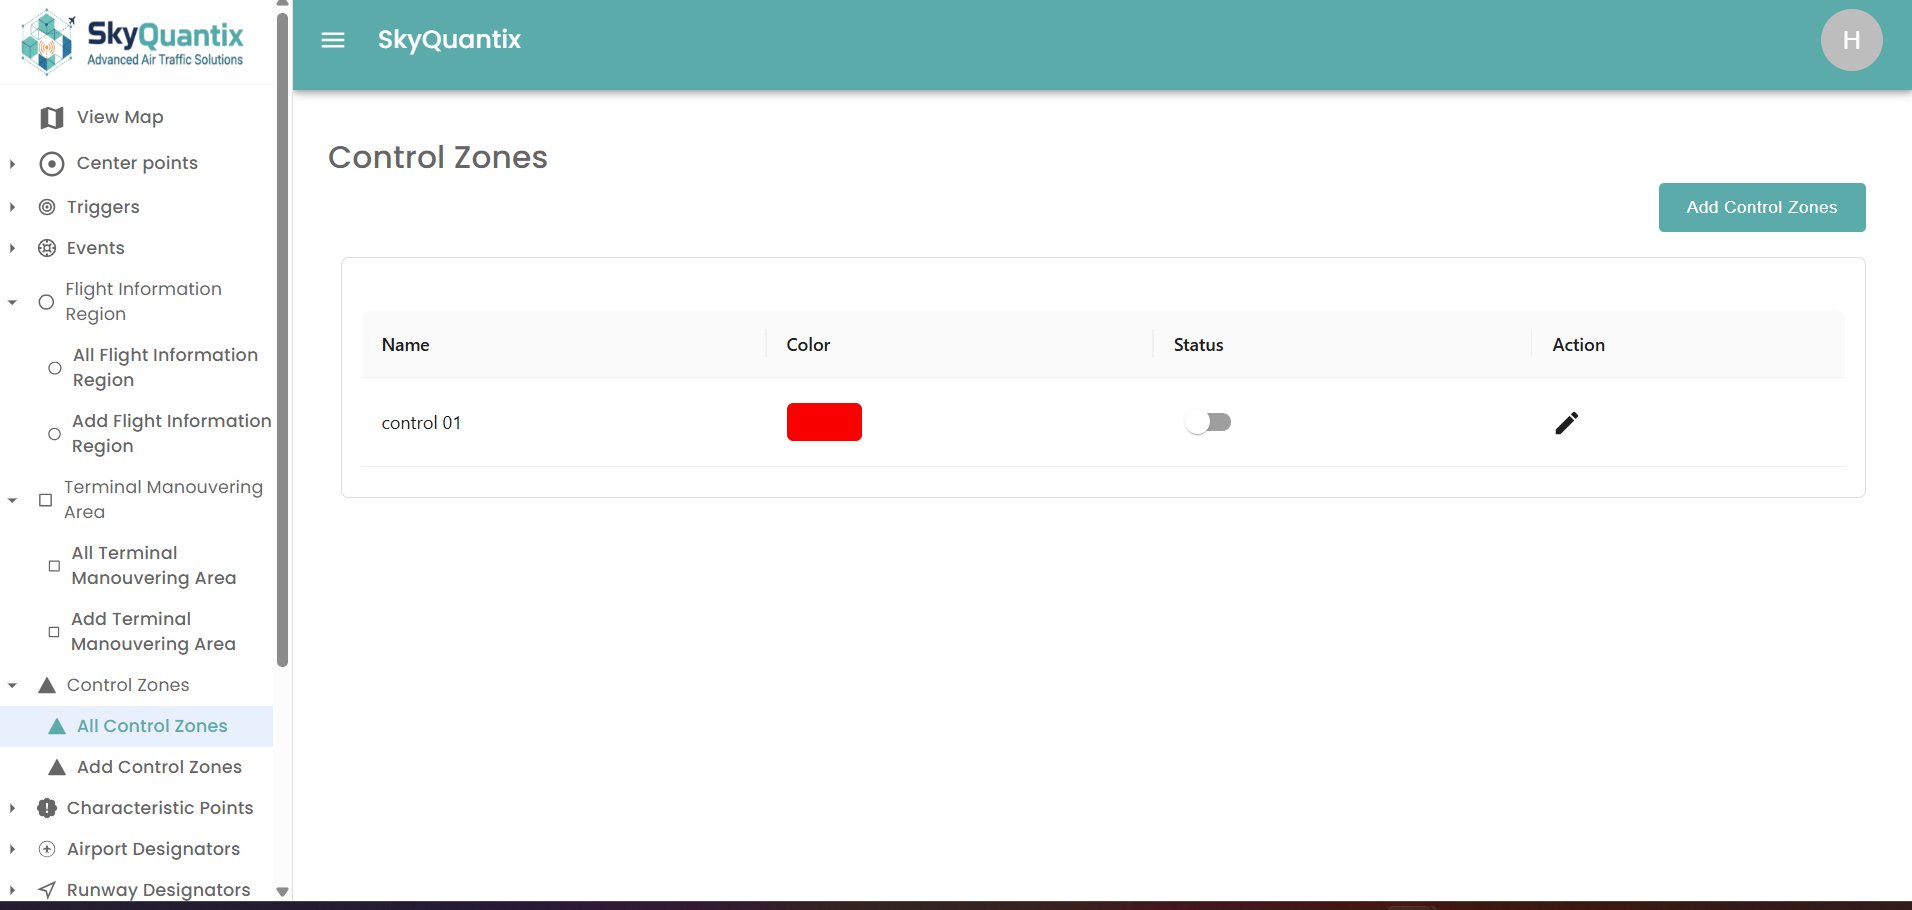Click the Center points target icon
This screenshot has width=1912, height=910.
coord(52,164)
